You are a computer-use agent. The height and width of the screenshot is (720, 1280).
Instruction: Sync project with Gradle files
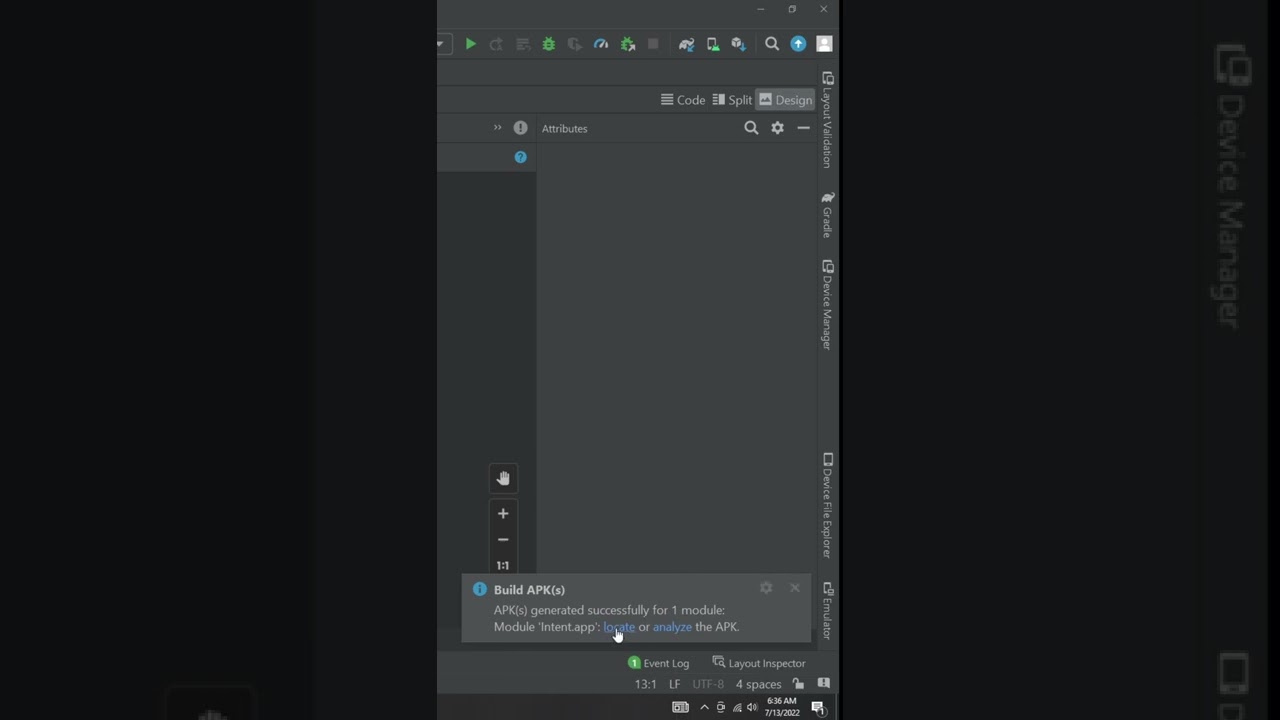tap(686, 44)
